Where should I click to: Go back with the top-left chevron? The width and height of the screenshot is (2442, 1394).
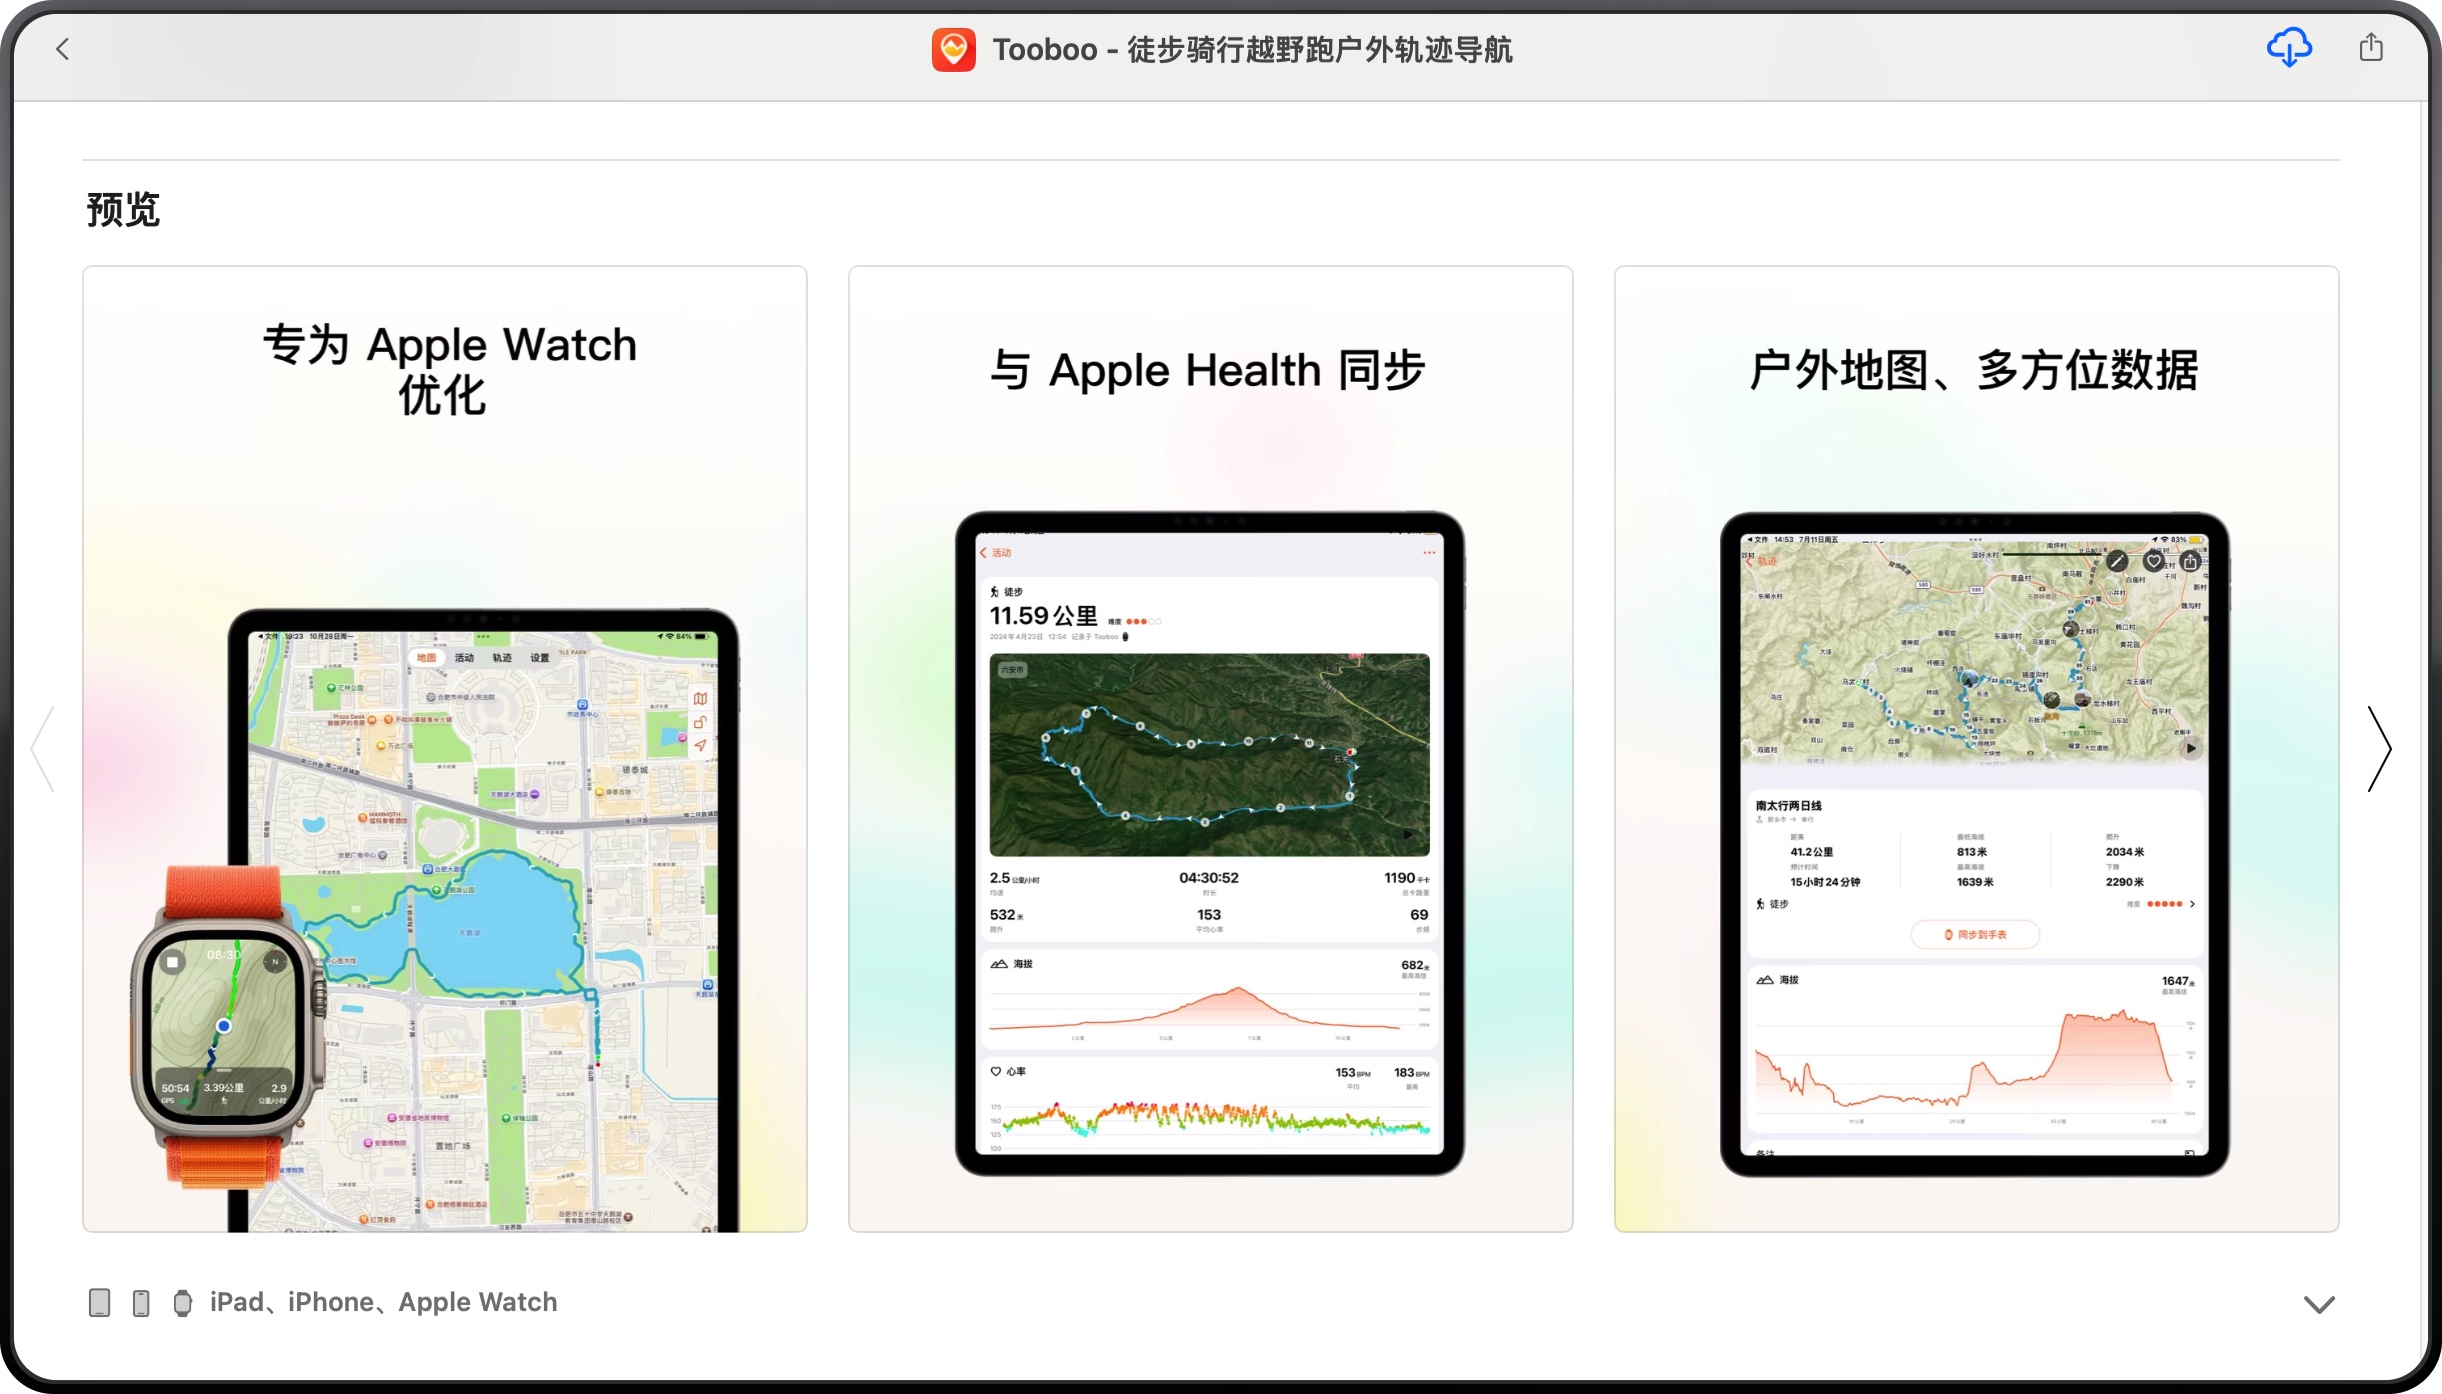pyautogui.click(x=63, y=49)
